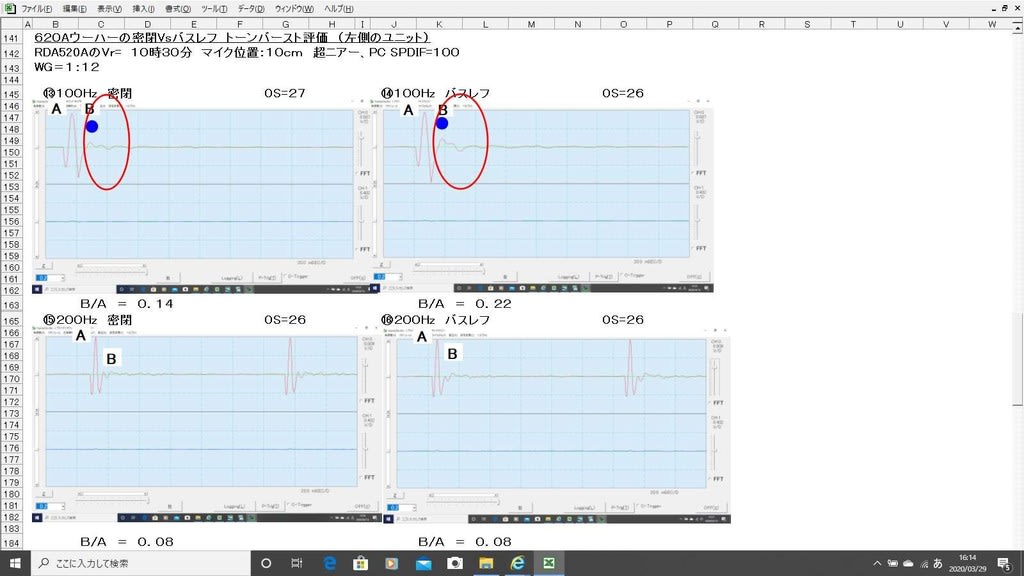Open the 書式(O) menu
This screenshot has width=1024, height=576.
click(x=178, y=8)
